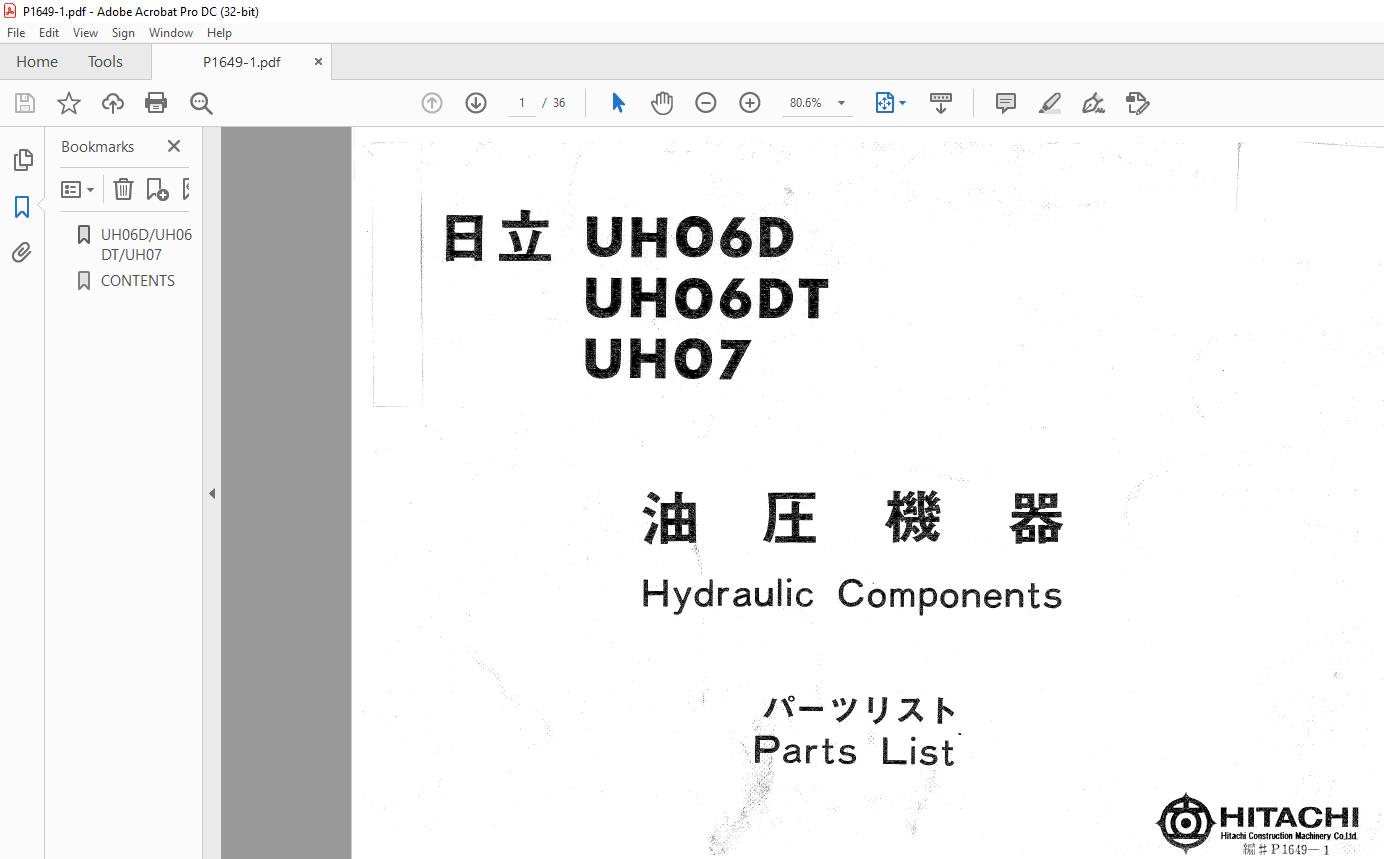This screenshot has width=1384, height=859.
Task: Click the Bookmarks panel title
Action: coord(97,146)
